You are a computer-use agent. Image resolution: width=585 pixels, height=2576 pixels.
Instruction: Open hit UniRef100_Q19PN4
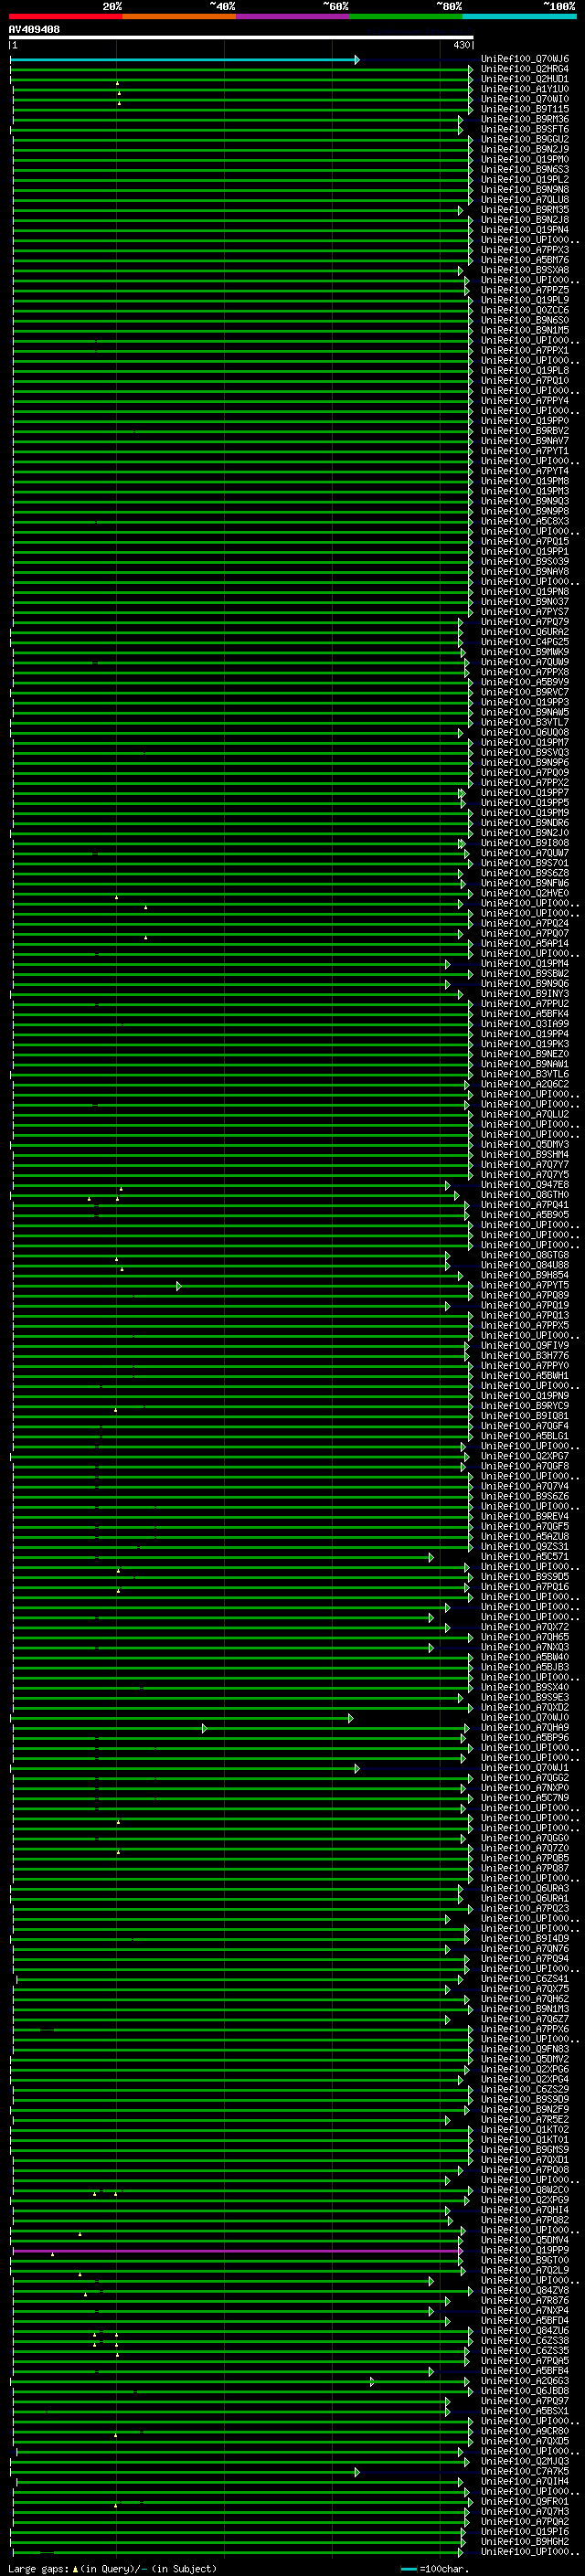pos(525,230)
